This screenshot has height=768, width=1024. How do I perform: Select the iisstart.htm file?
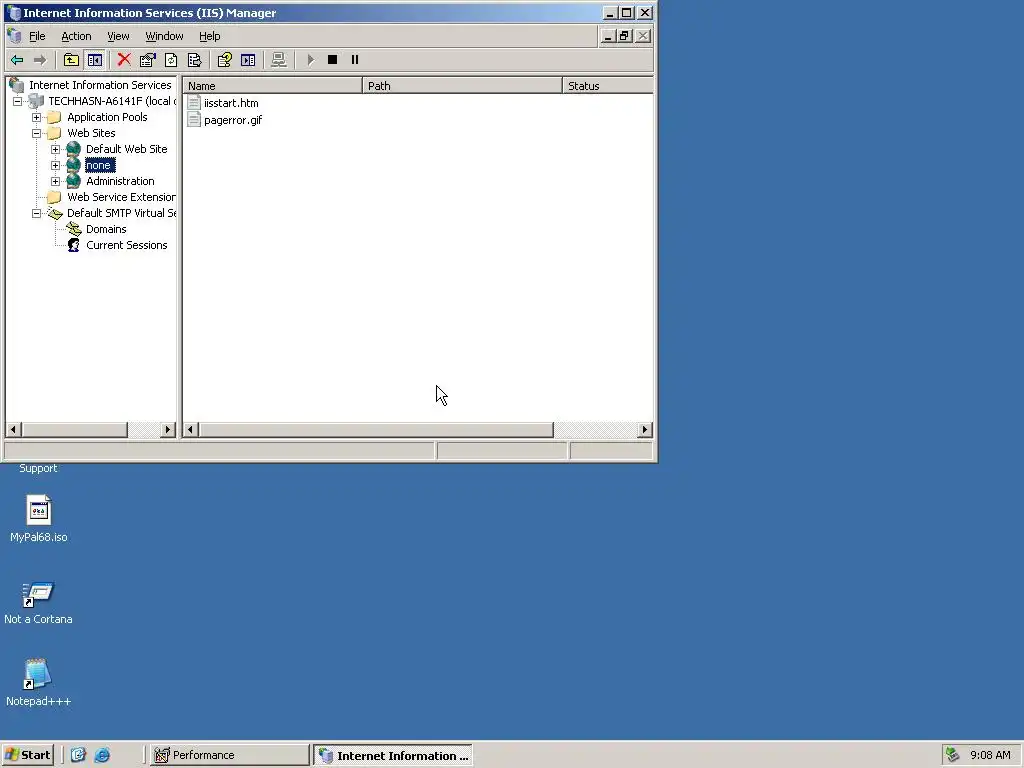[231, 103]
